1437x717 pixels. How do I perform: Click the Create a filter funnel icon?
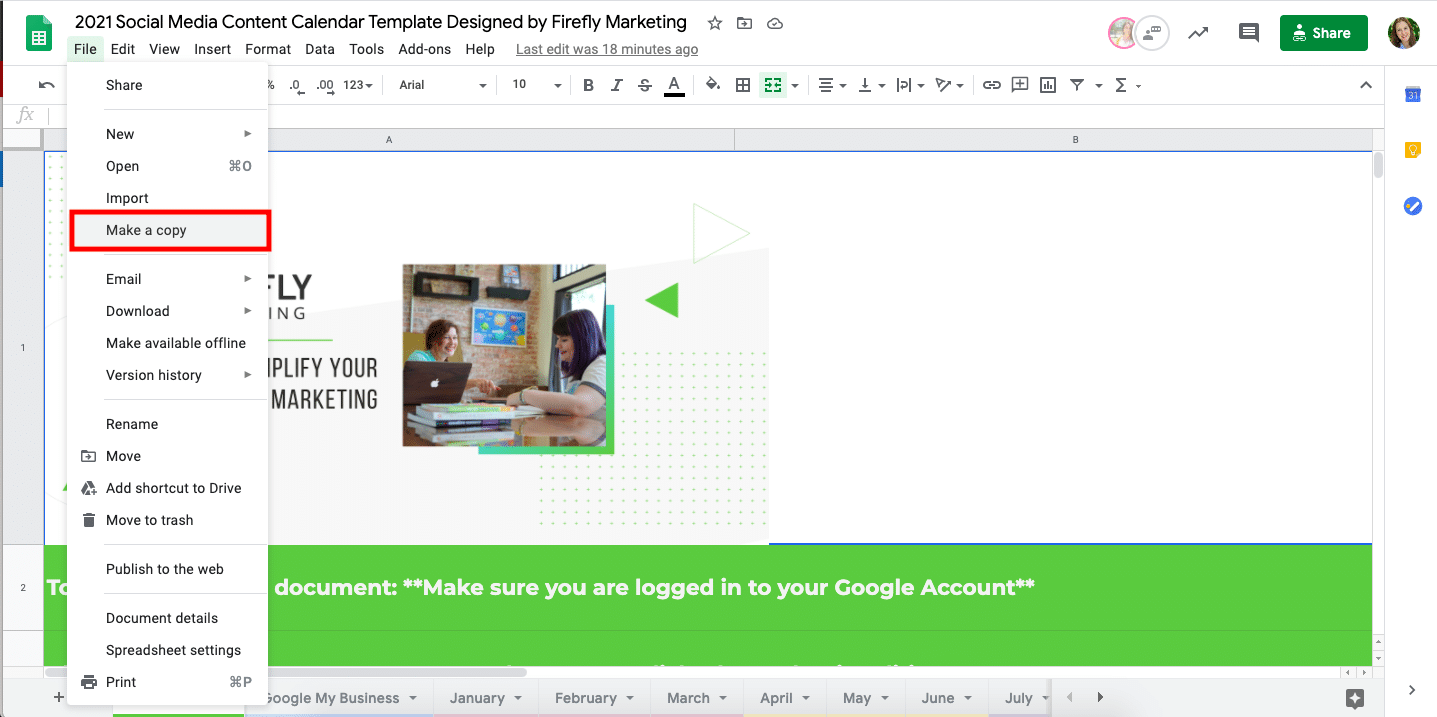click(1077, 85)
